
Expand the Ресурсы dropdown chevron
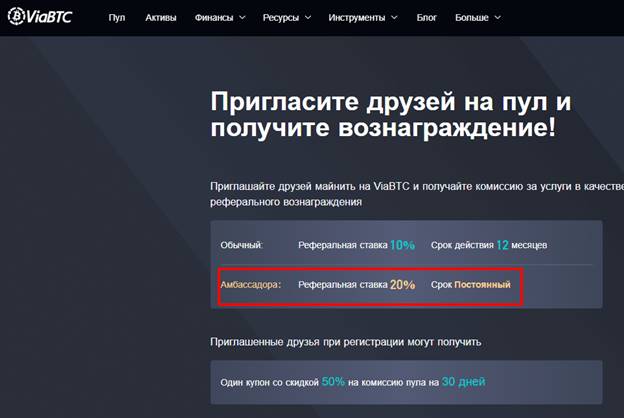(308, 18)
